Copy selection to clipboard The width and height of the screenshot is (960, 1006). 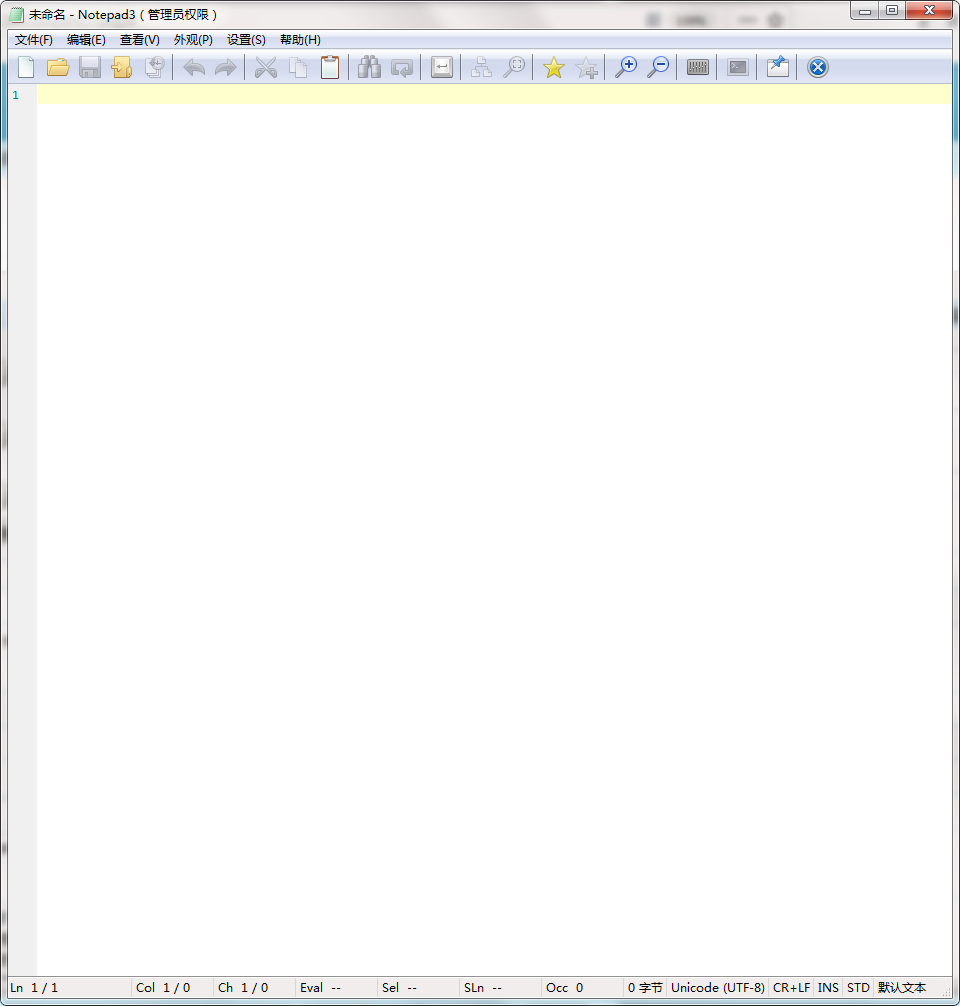298,67
